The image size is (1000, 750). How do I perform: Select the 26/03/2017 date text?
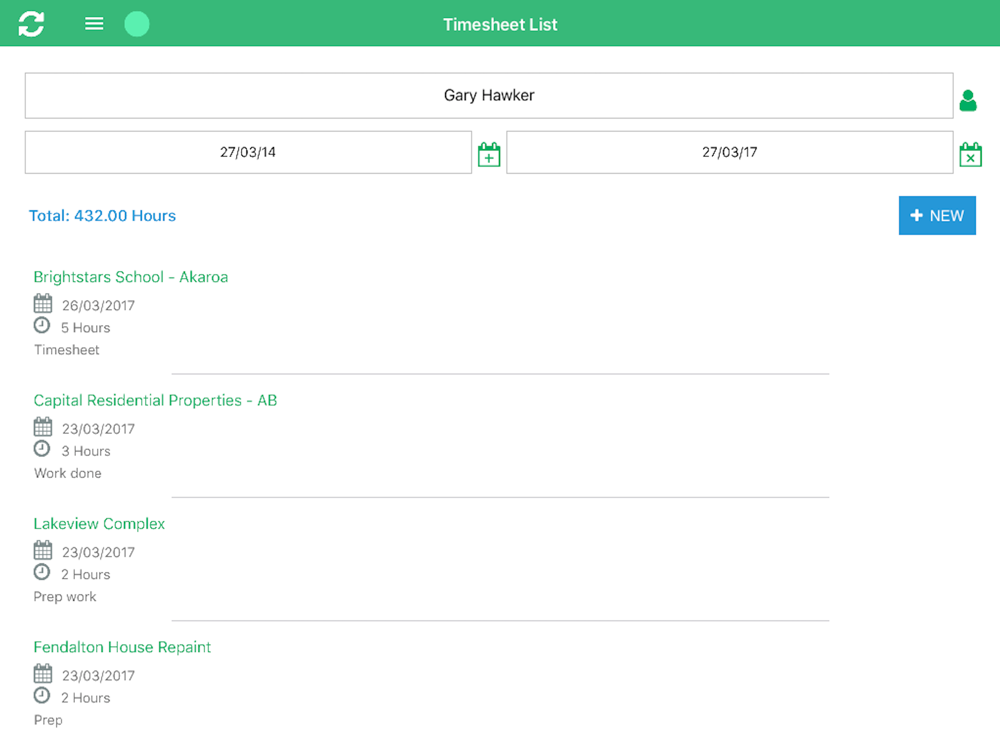point(98,305)
